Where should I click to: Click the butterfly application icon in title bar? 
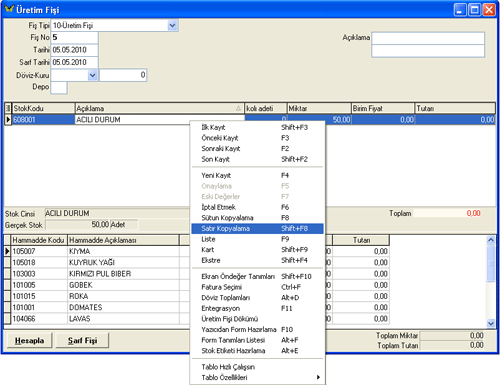(9, 9)
